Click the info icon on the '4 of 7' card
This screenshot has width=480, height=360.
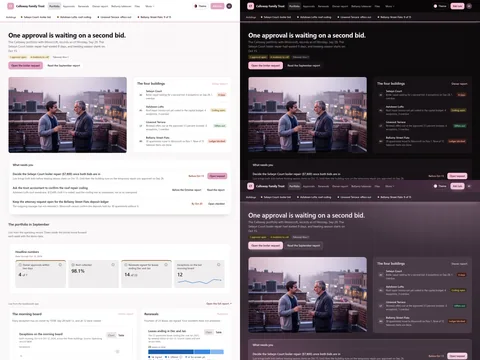click(x=60, y=265)
